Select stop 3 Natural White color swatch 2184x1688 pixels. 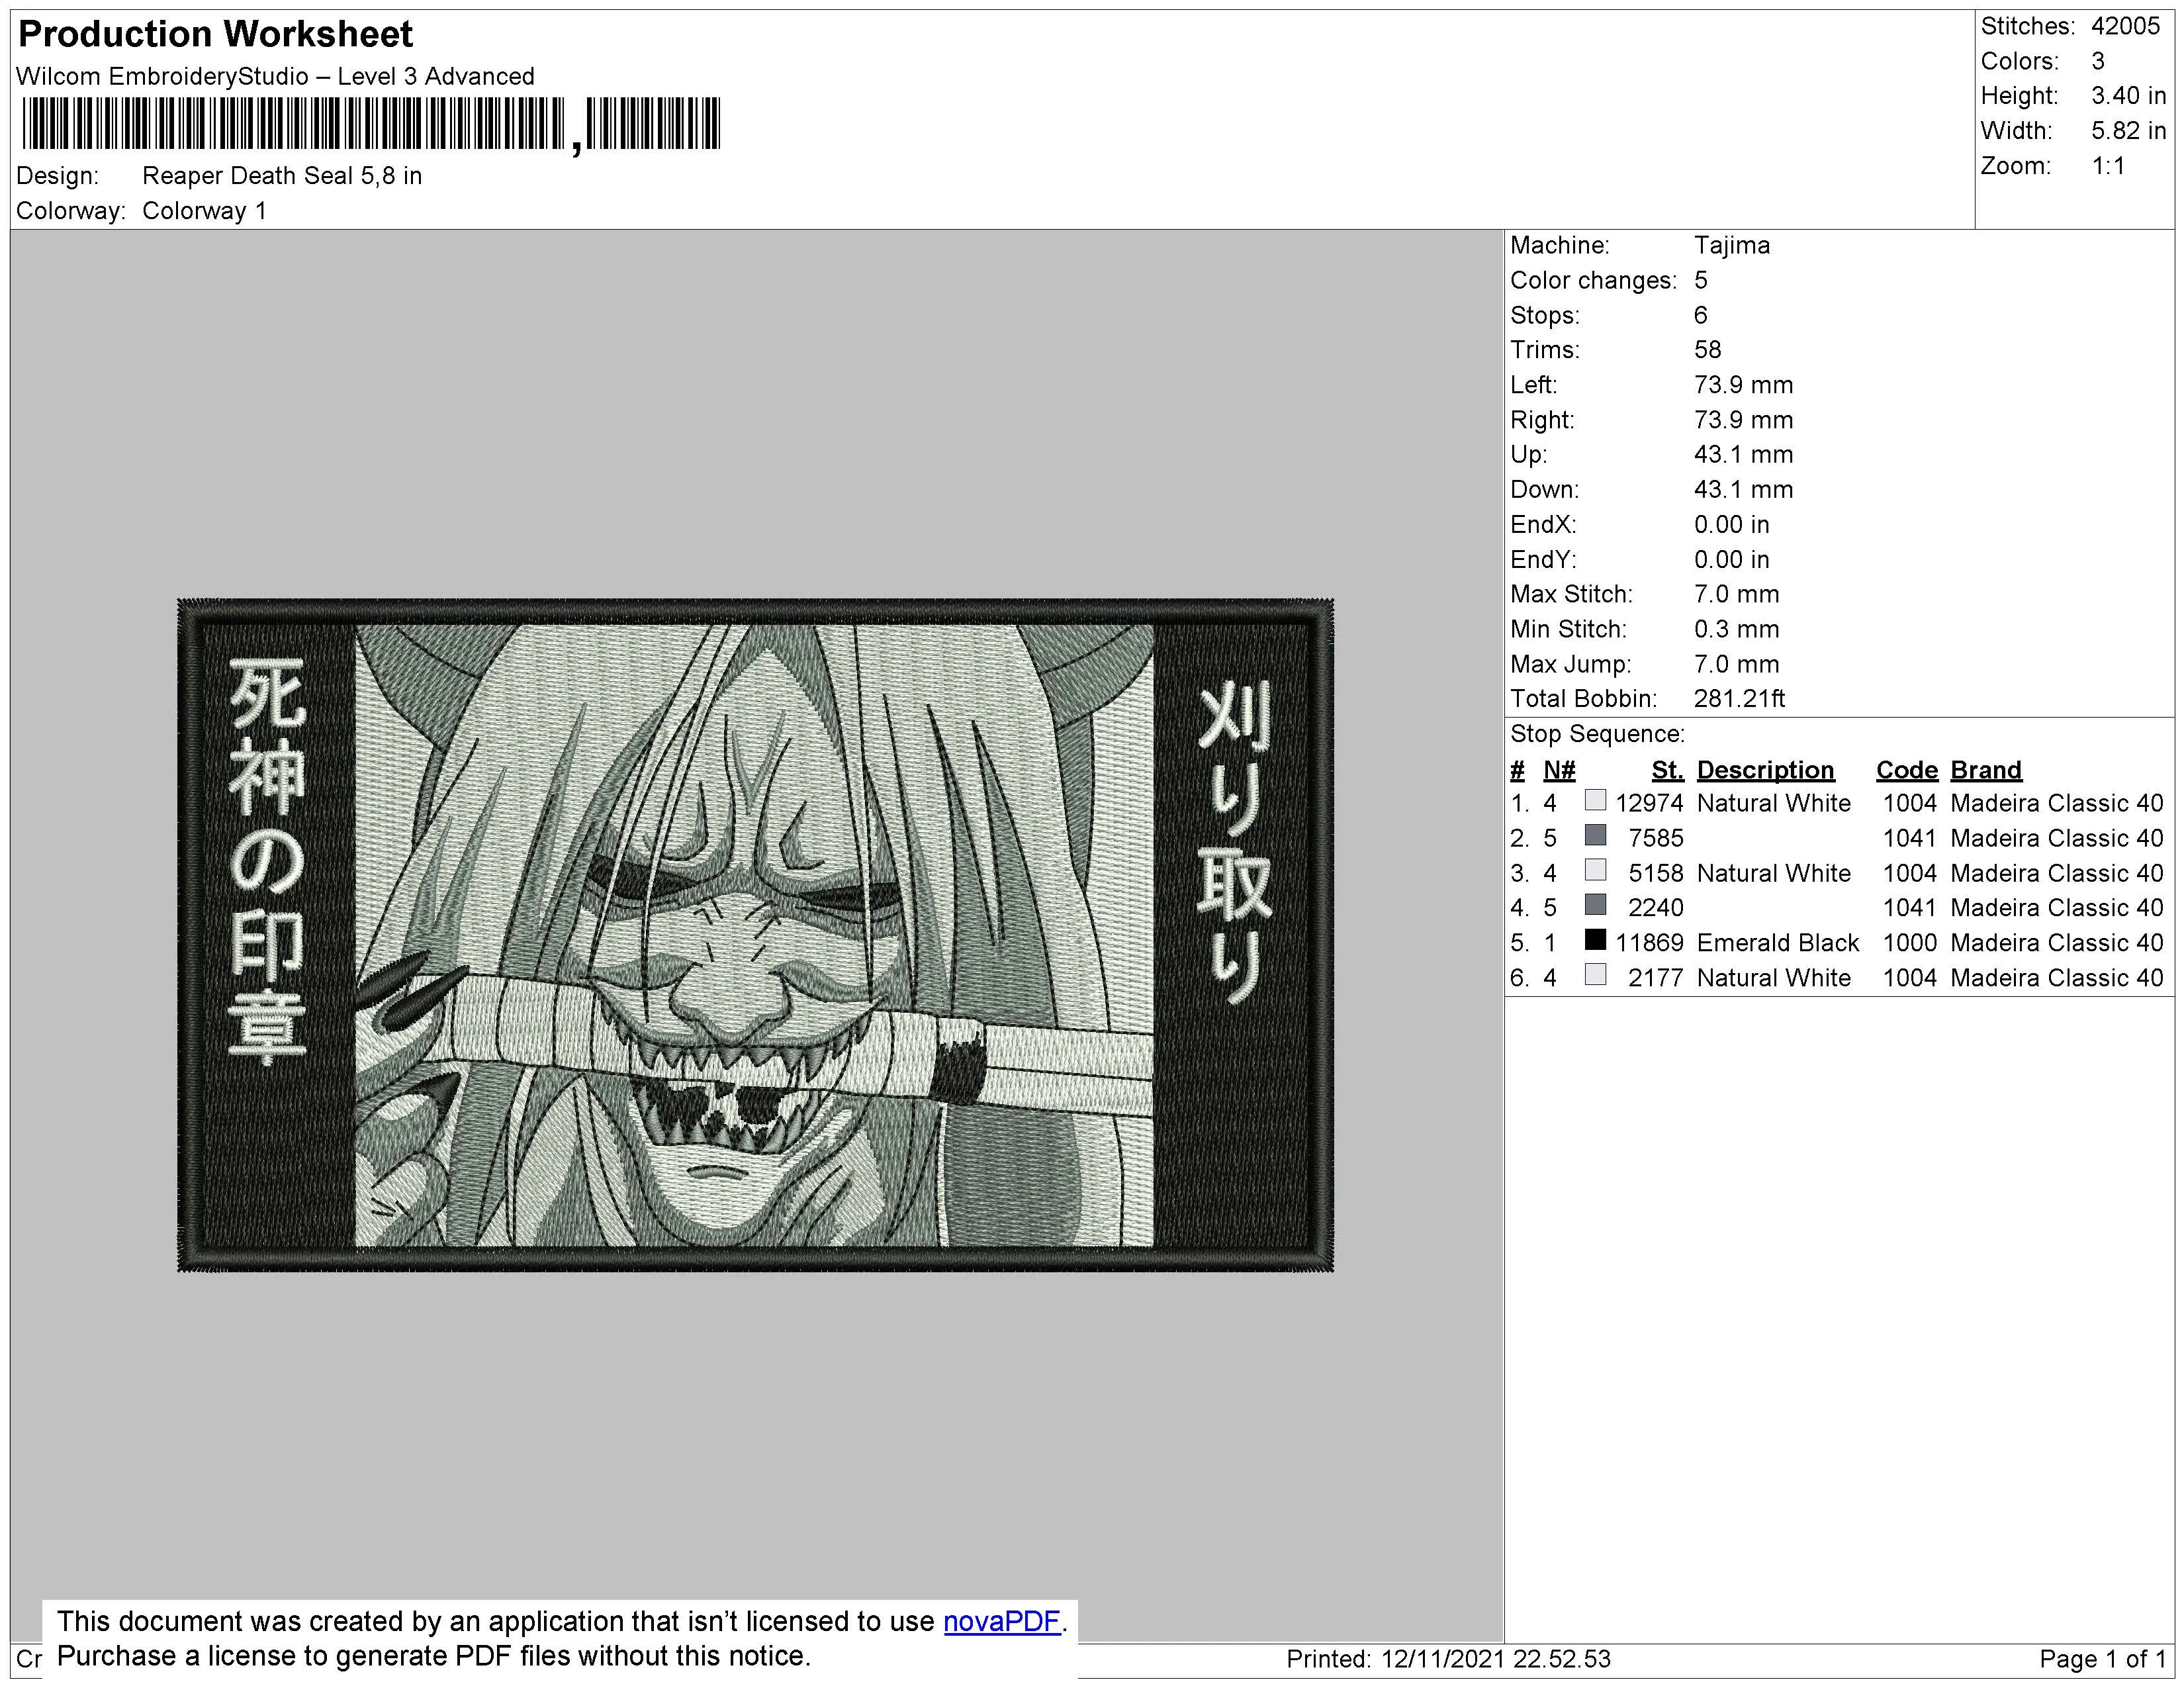pyautogui.click(x=1595, y=870)
